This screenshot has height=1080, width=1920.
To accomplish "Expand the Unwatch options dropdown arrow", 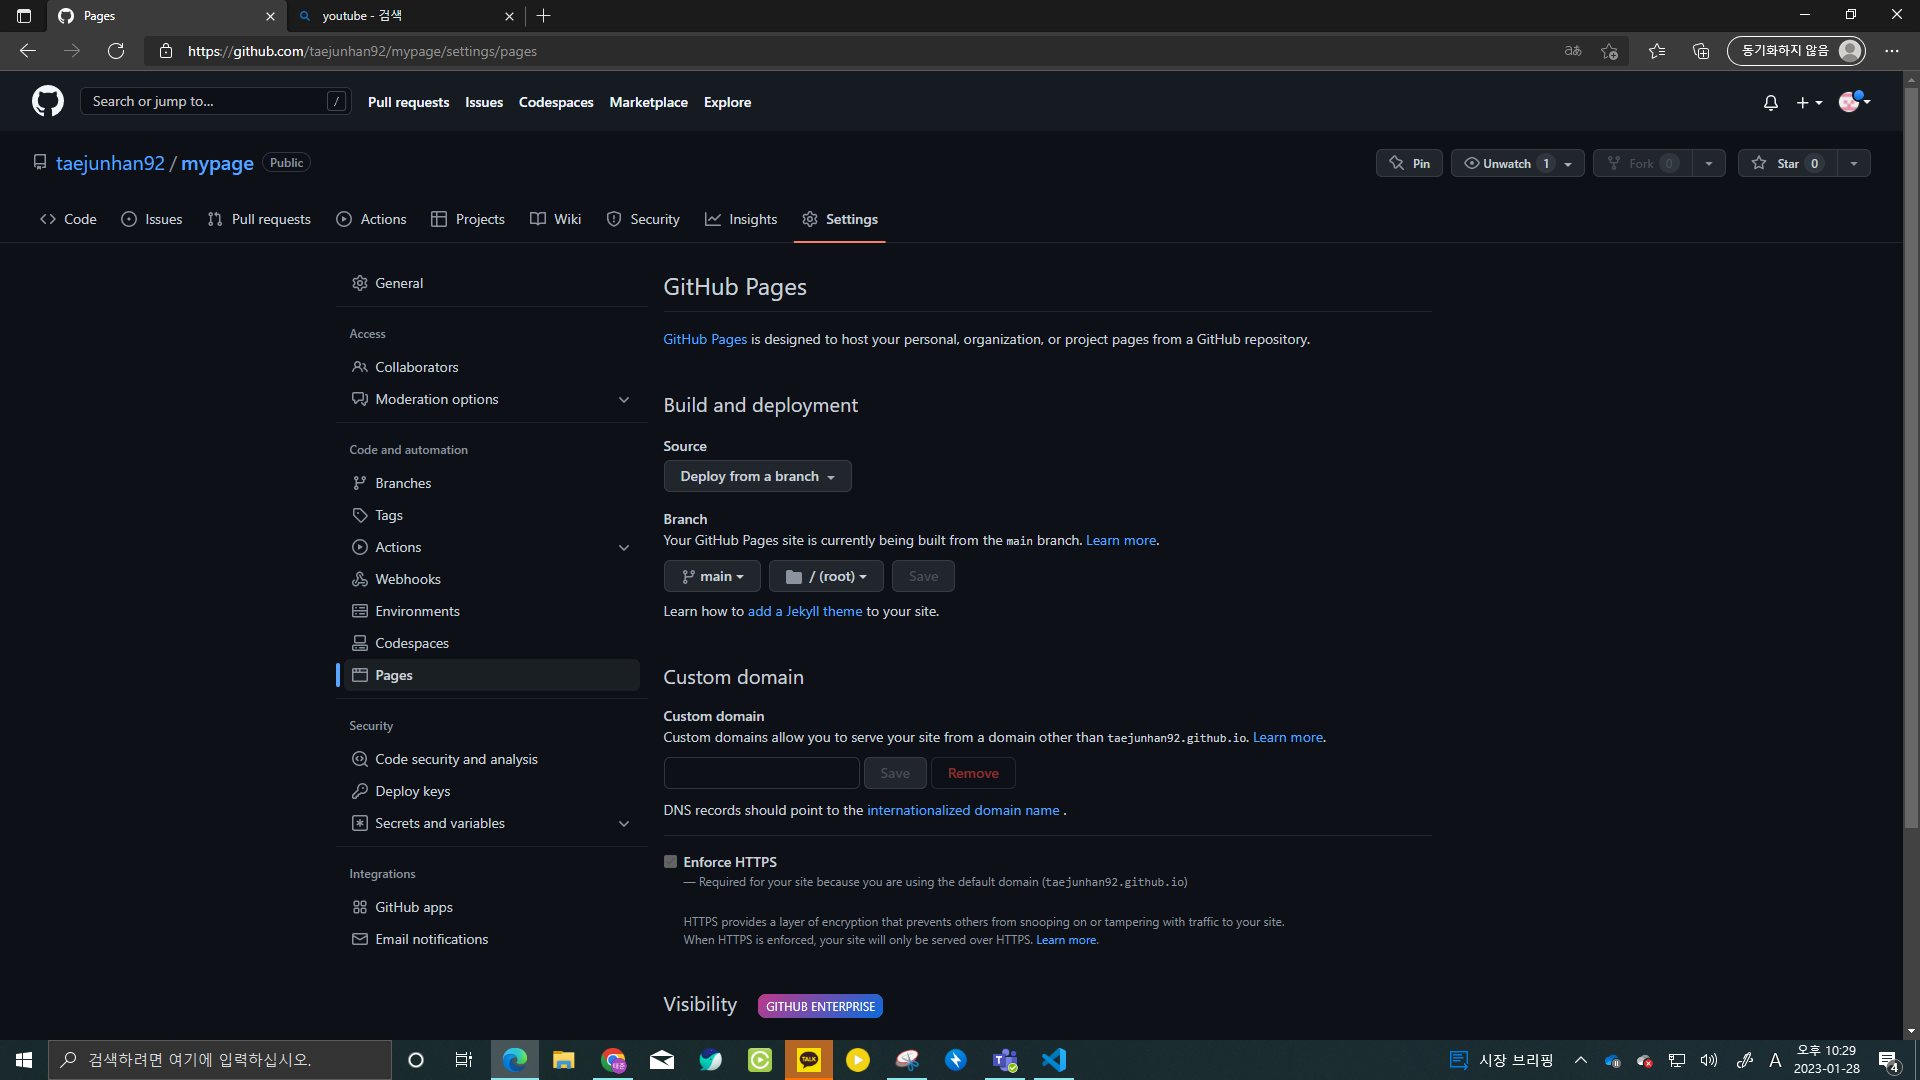I will click(1569, 163).
